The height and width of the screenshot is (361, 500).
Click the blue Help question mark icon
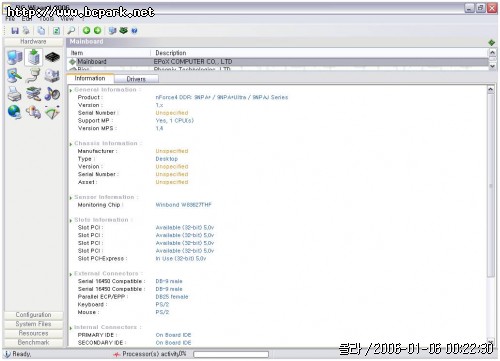click(134, 31)
